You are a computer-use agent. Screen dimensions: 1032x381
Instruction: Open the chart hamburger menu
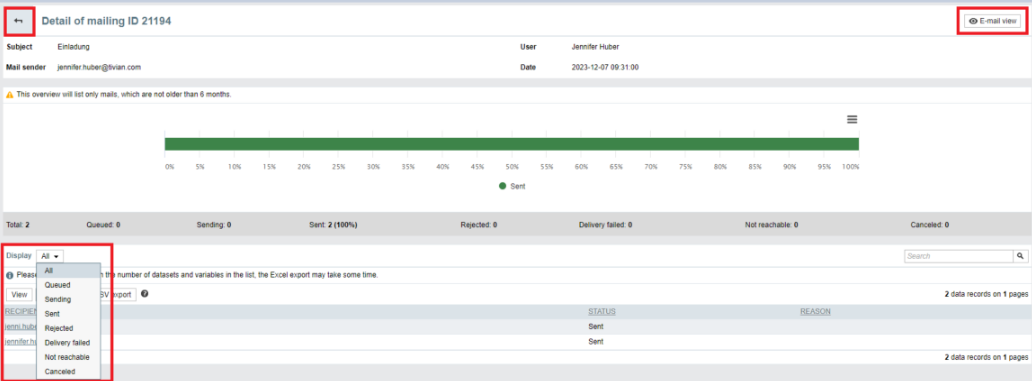click(852, 119)
